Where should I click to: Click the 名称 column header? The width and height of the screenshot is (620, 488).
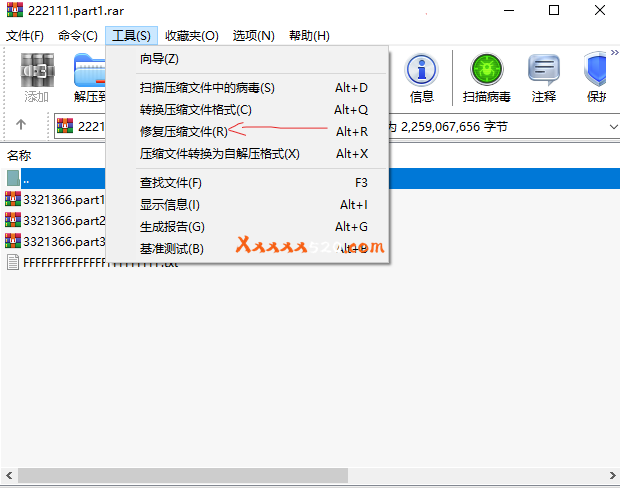[x=19, y=155]
